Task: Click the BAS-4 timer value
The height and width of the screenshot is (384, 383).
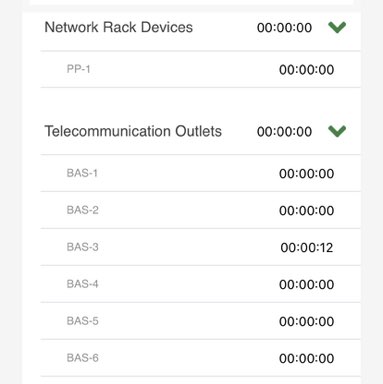Action: pos(307,285)
